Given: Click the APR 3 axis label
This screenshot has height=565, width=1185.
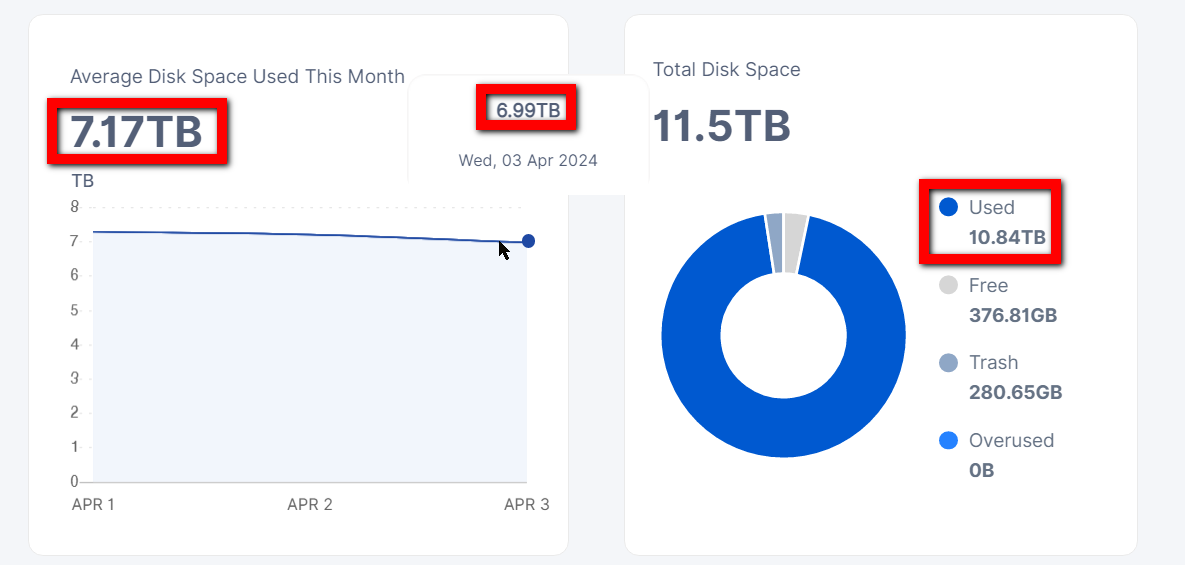Looking at the screenshot, I should [x=526, y=505].
